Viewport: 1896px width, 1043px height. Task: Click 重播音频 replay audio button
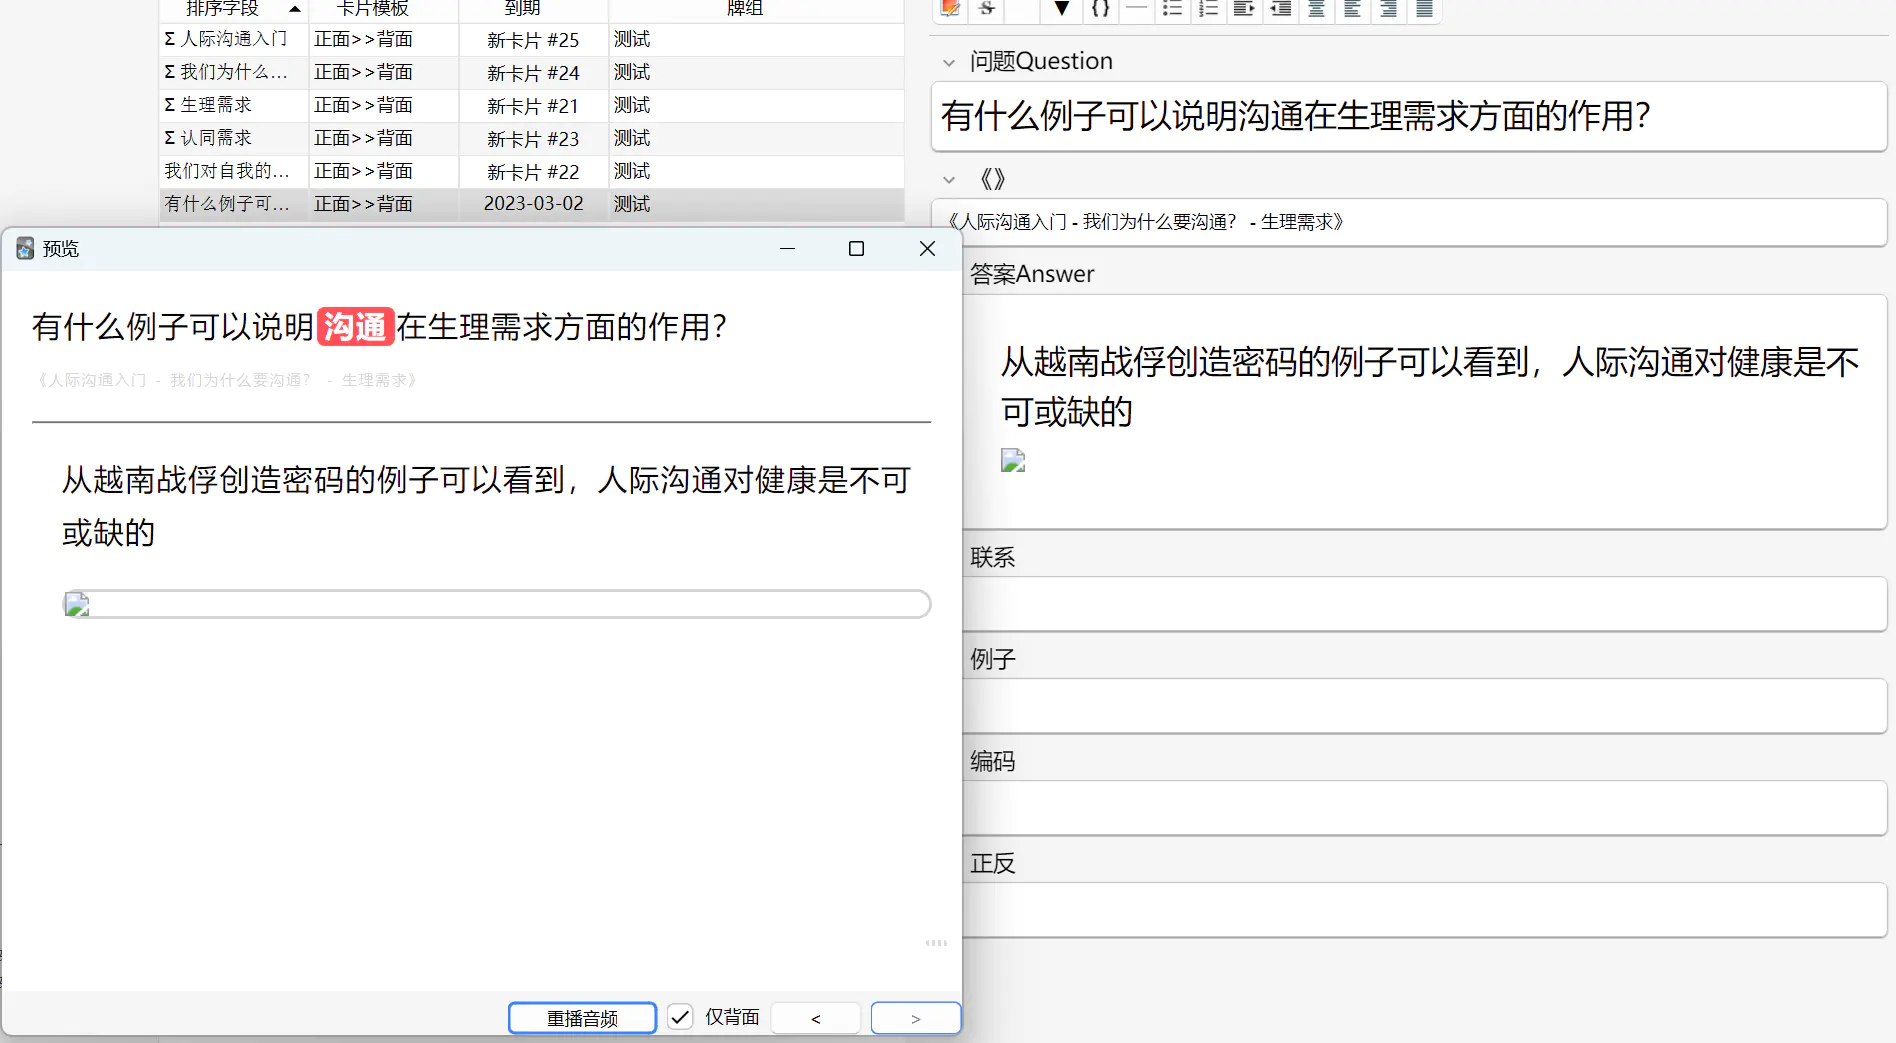click(582, 1018)
